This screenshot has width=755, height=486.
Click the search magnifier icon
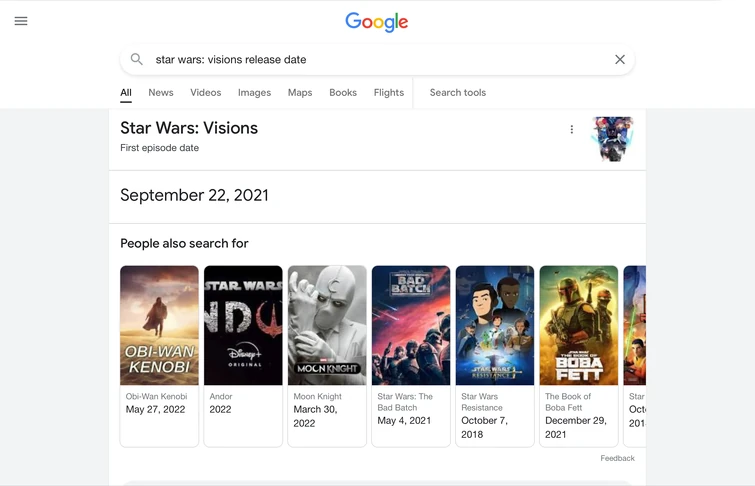pyautogui.click(x=137, y=59)
